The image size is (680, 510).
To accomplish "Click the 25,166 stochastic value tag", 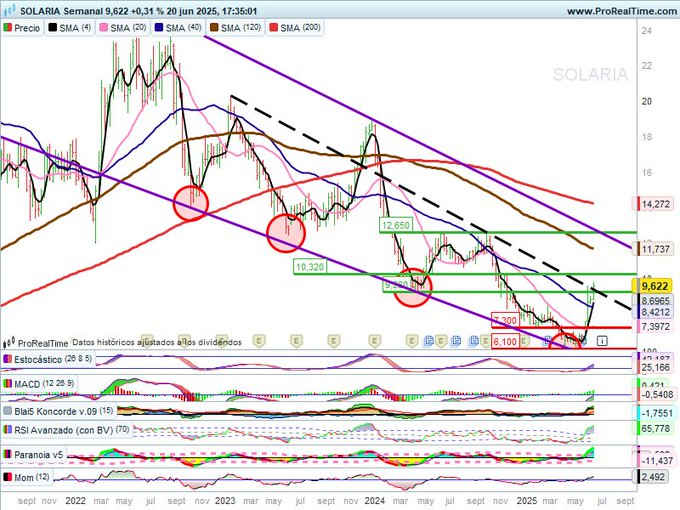I will (656, 368).
